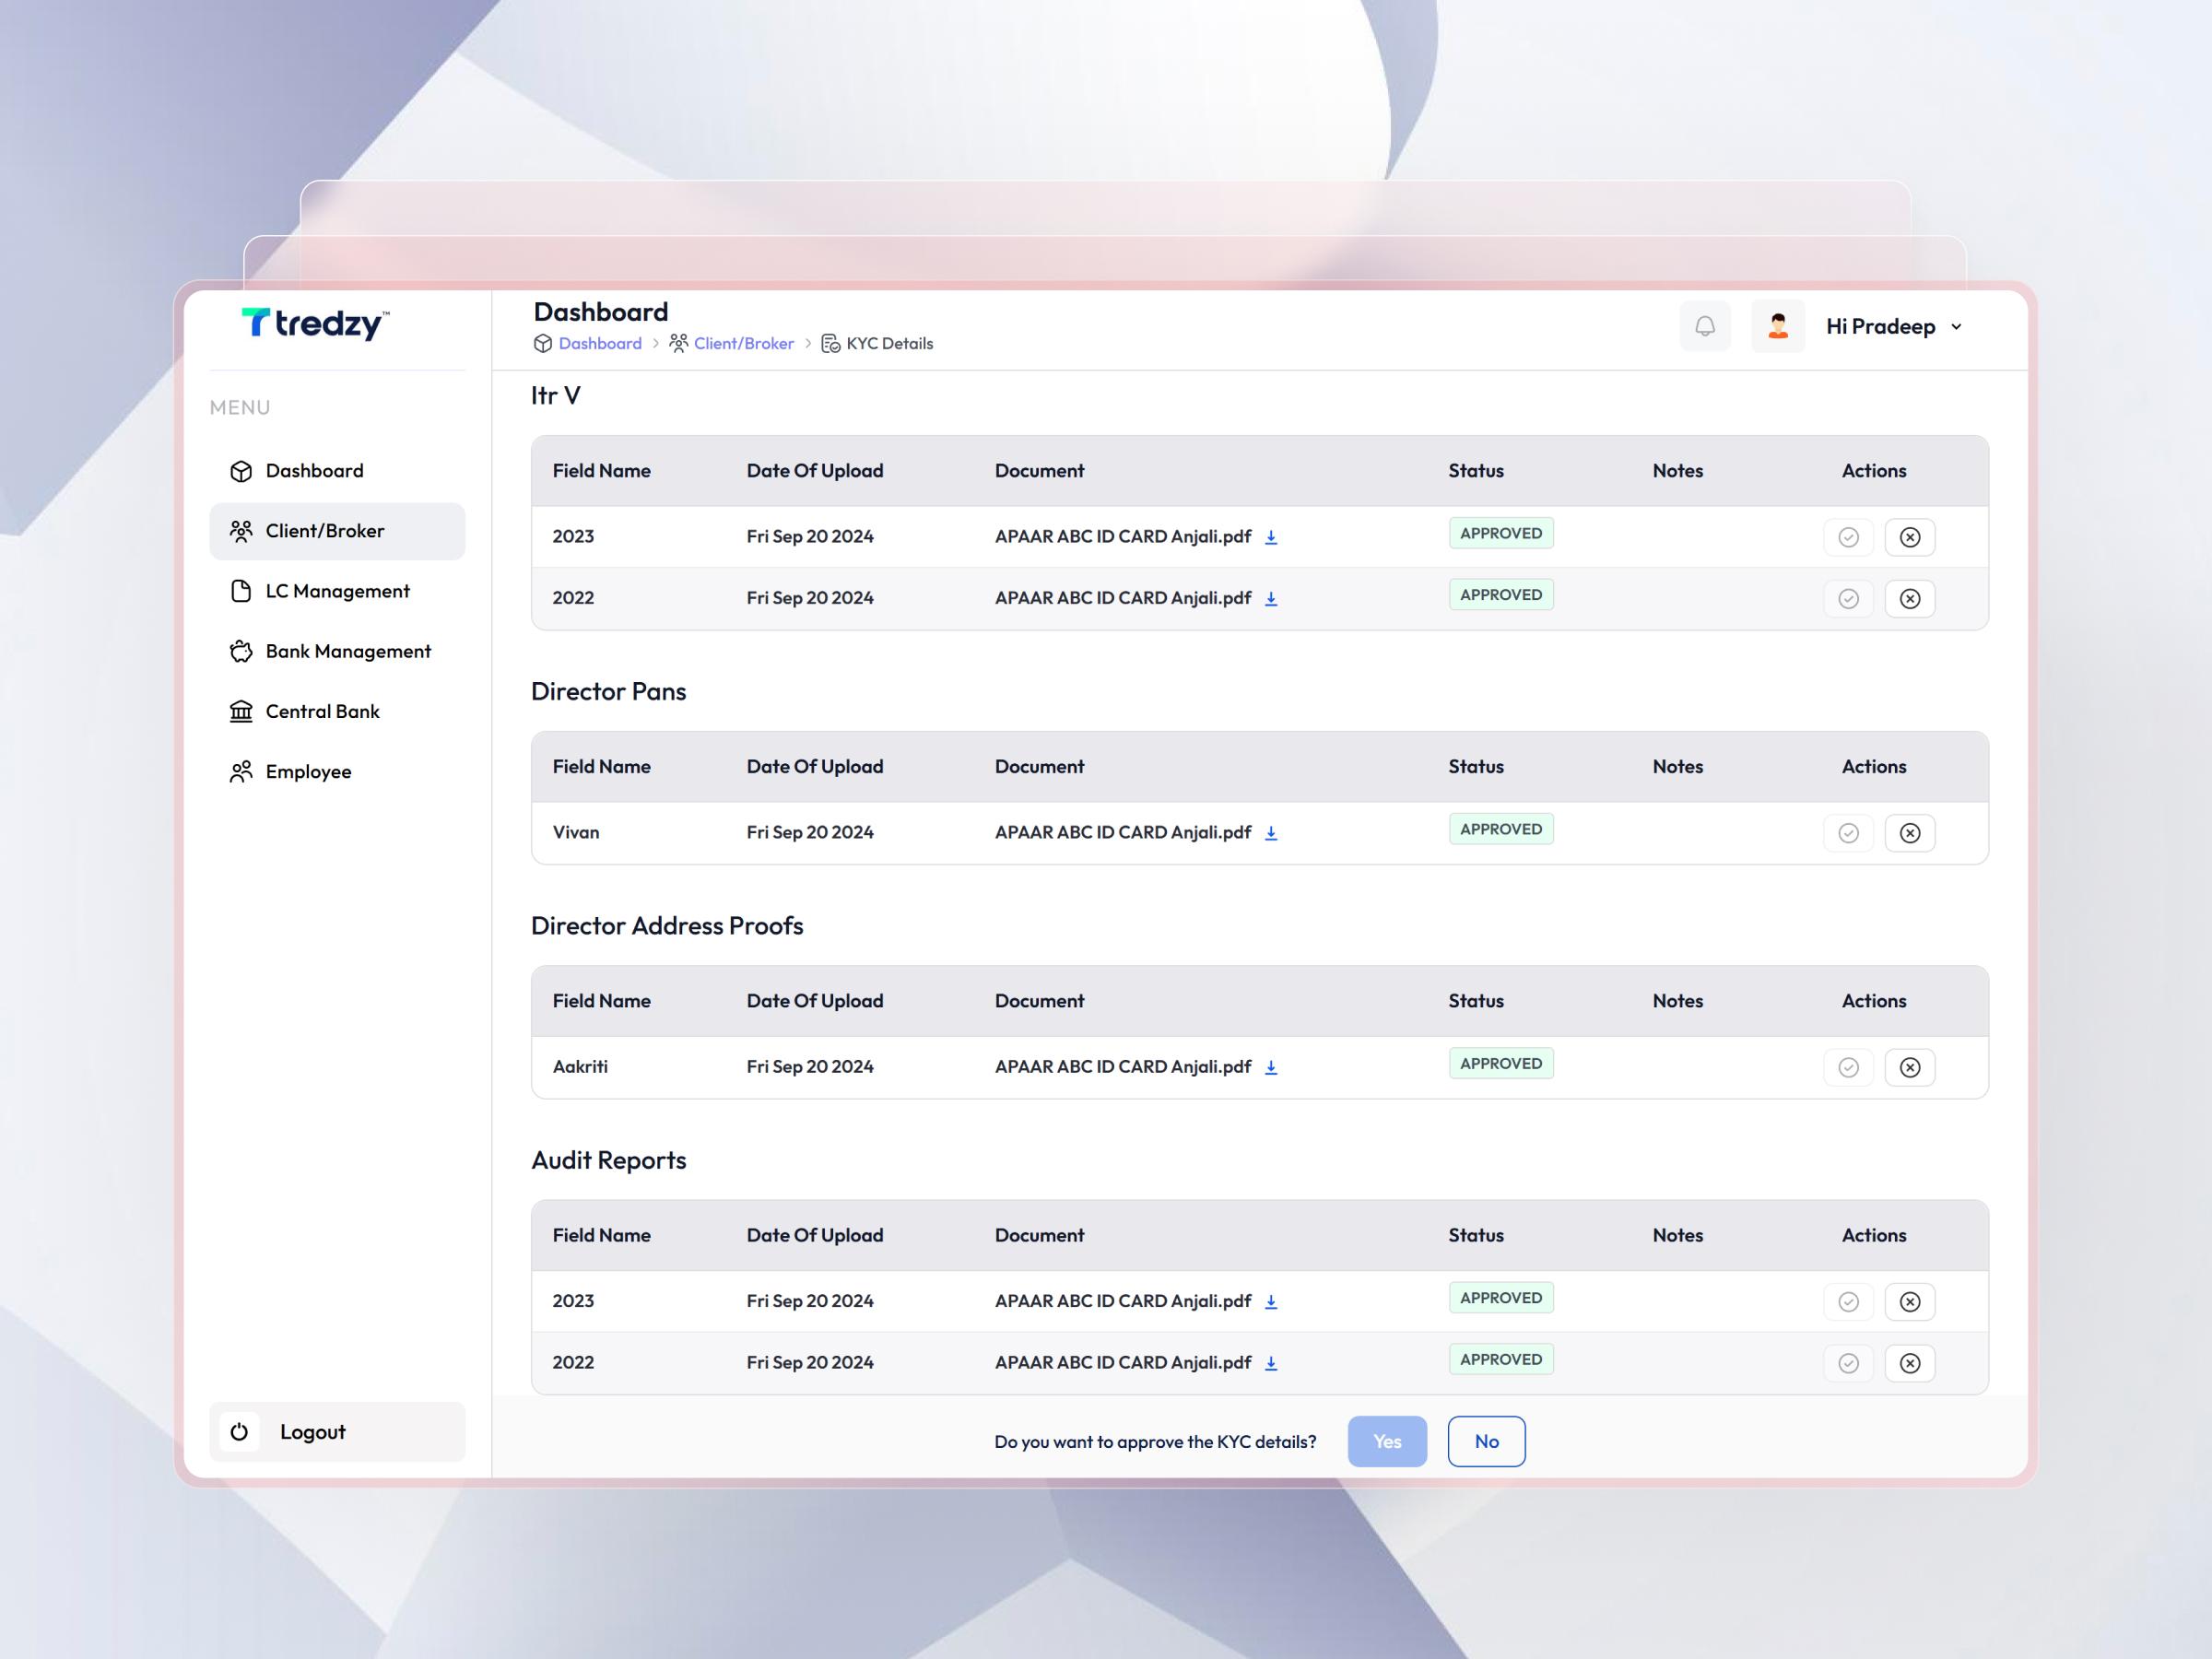Download Vivan's APAAR ID card PDF

click(x=1271, y=832)
